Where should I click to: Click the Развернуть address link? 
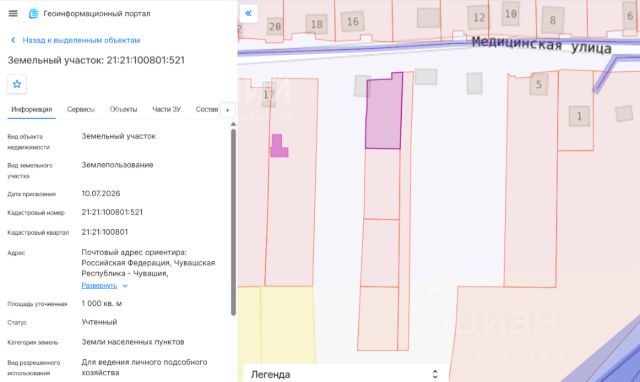point(99,286)
